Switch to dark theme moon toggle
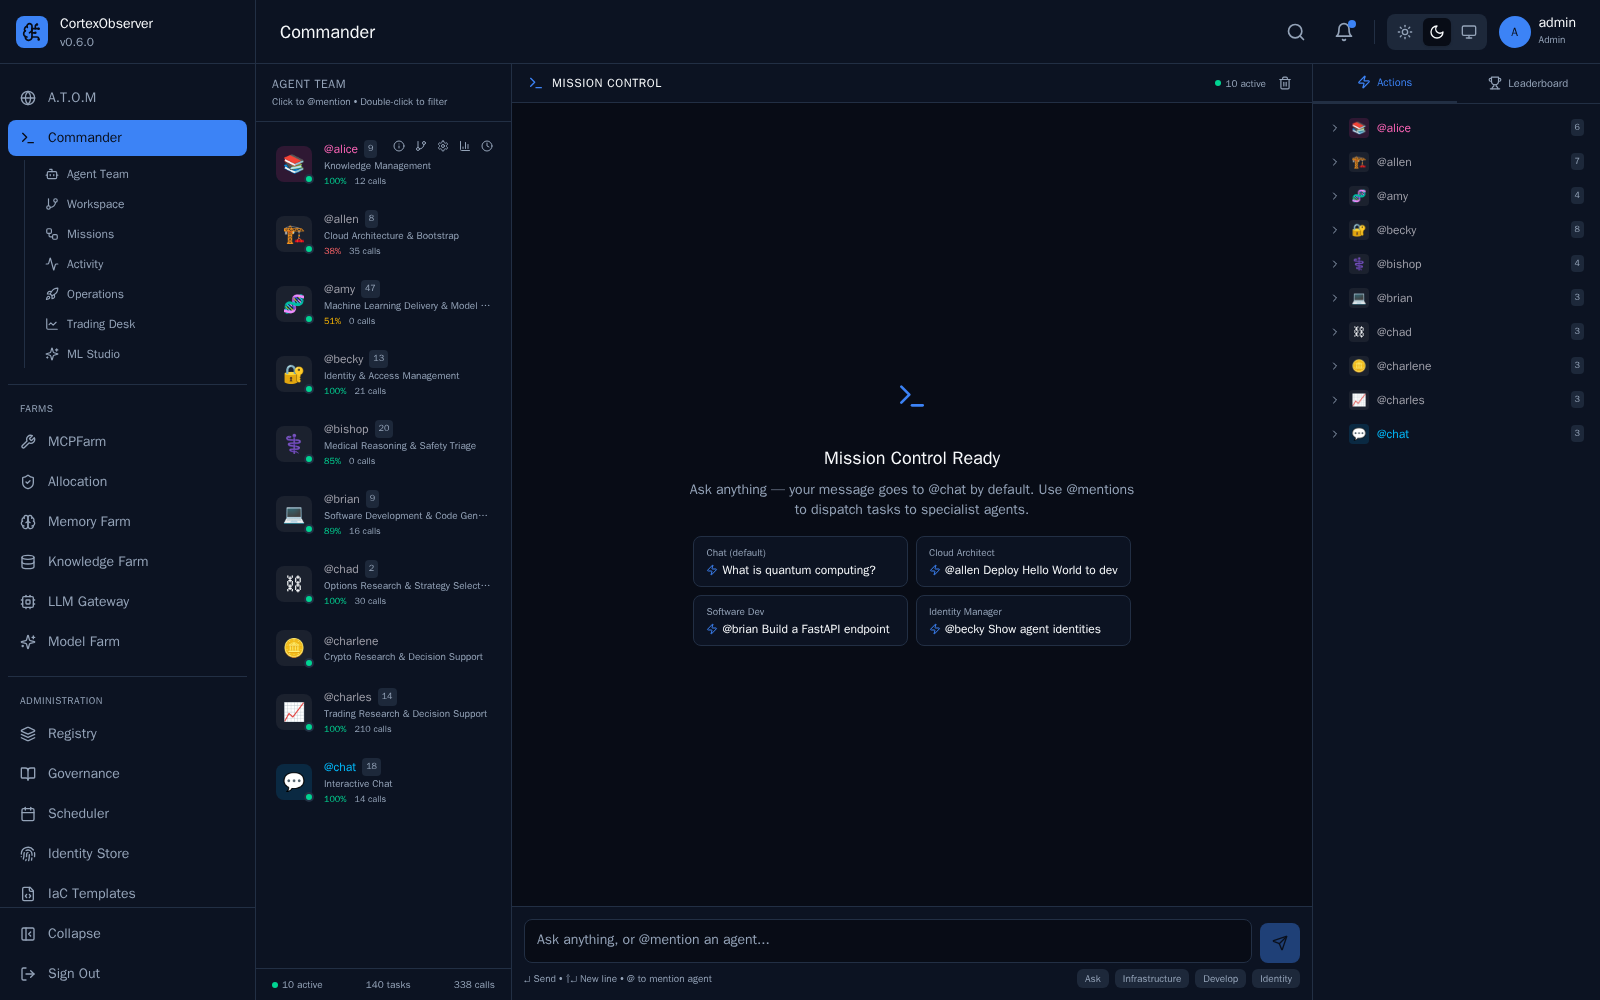Viewport: 1600px width, 1000px height. [x=1437, y=32]
